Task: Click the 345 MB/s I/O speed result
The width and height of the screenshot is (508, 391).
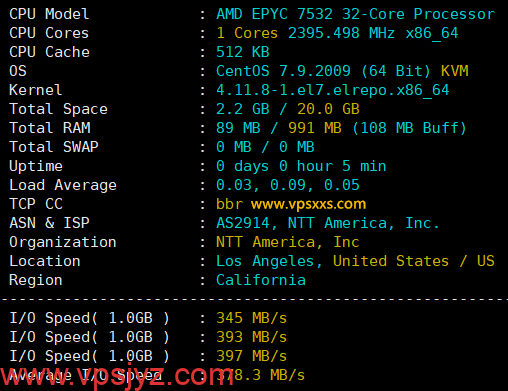Action: click(252, 318)
